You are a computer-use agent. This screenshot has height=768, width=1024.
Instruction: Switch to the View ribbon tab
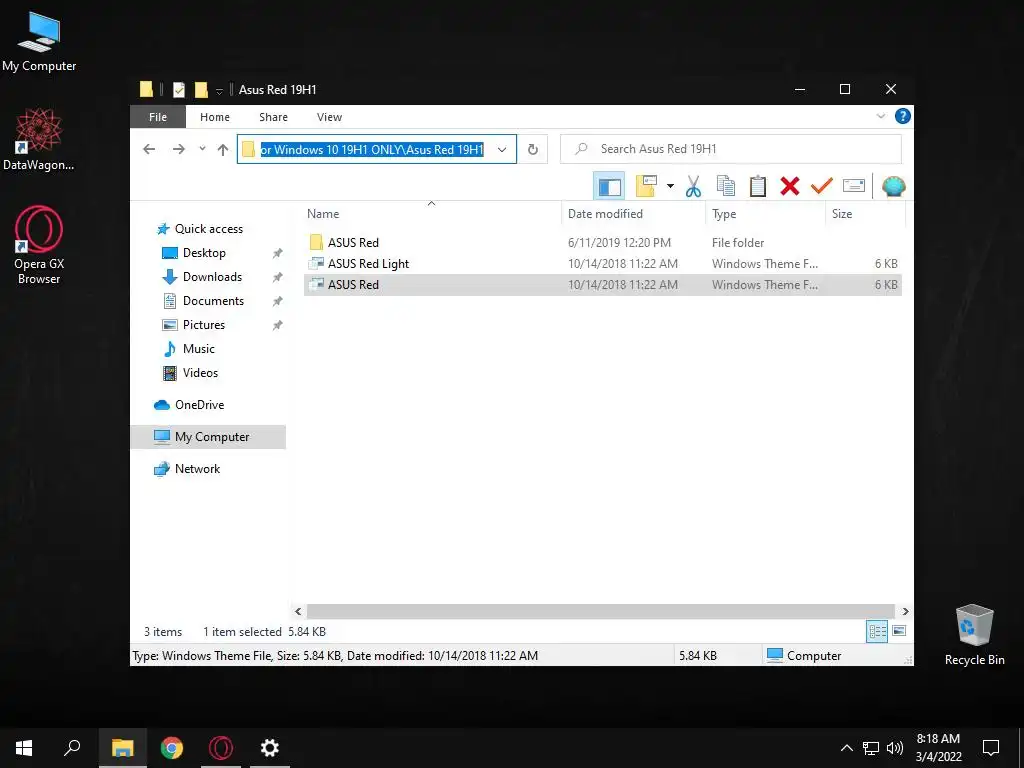pos(329,117)
